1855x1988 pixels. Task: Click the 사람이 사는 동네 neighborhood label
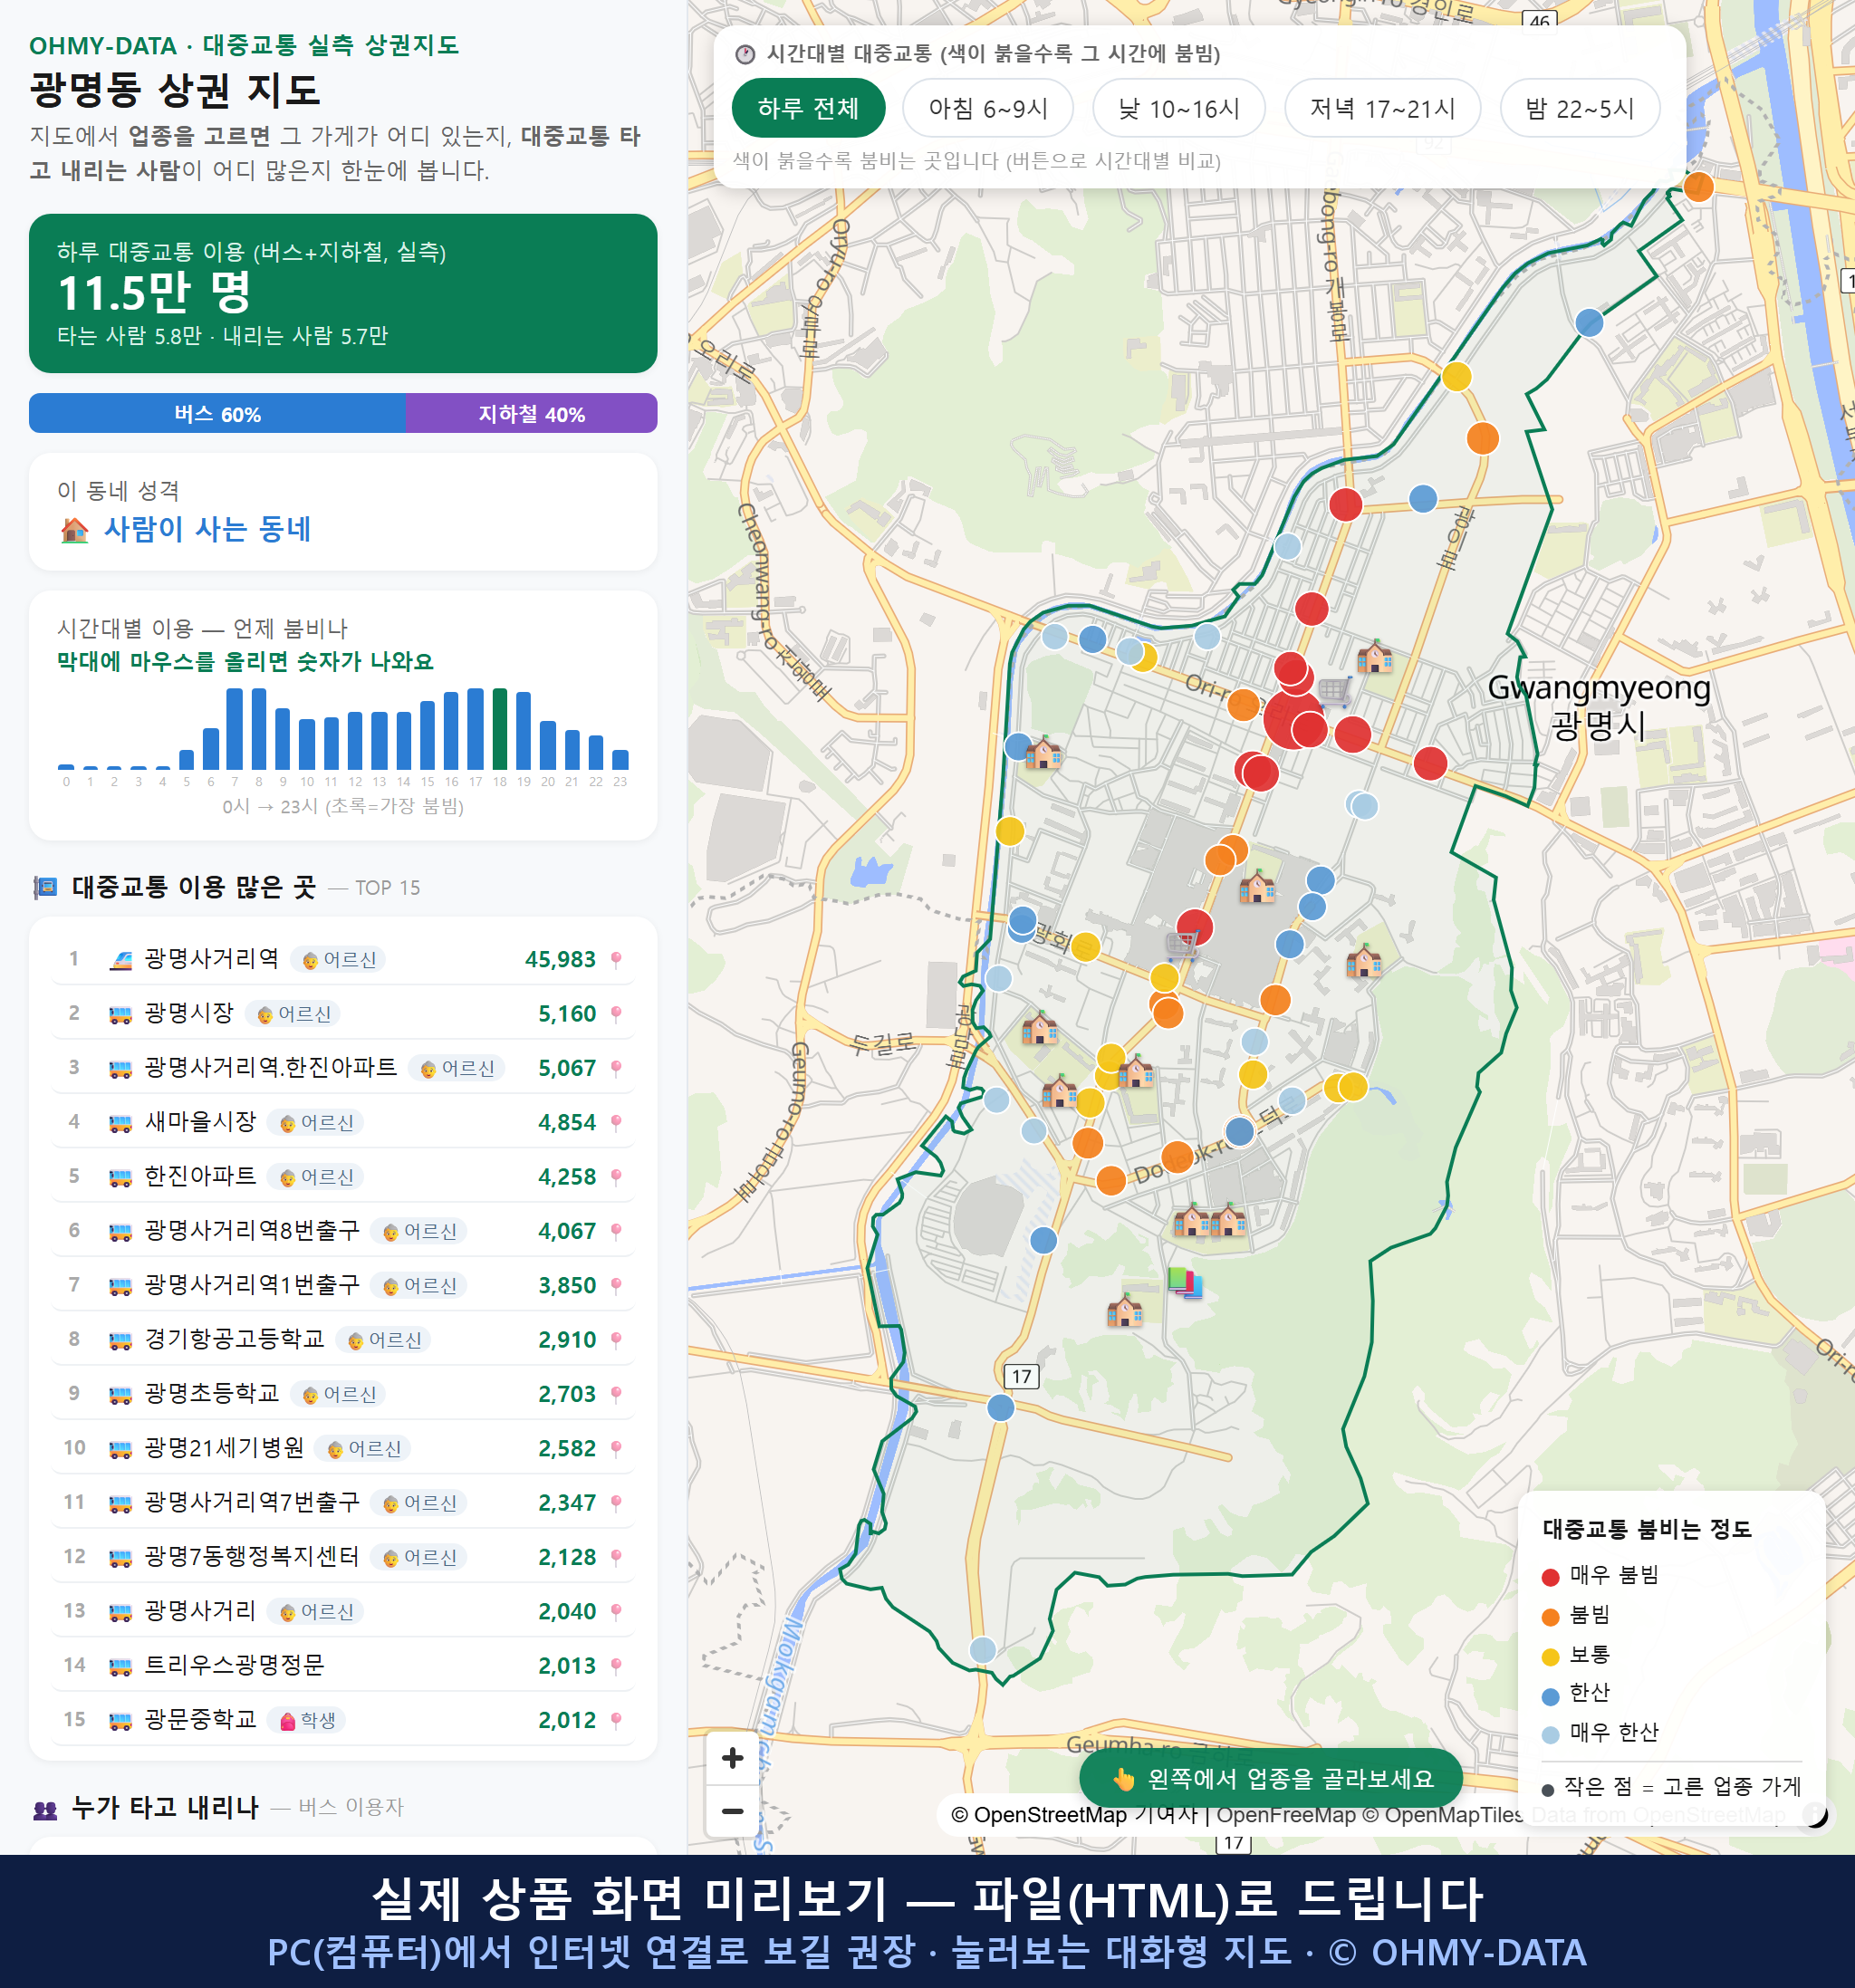point(207,529)
